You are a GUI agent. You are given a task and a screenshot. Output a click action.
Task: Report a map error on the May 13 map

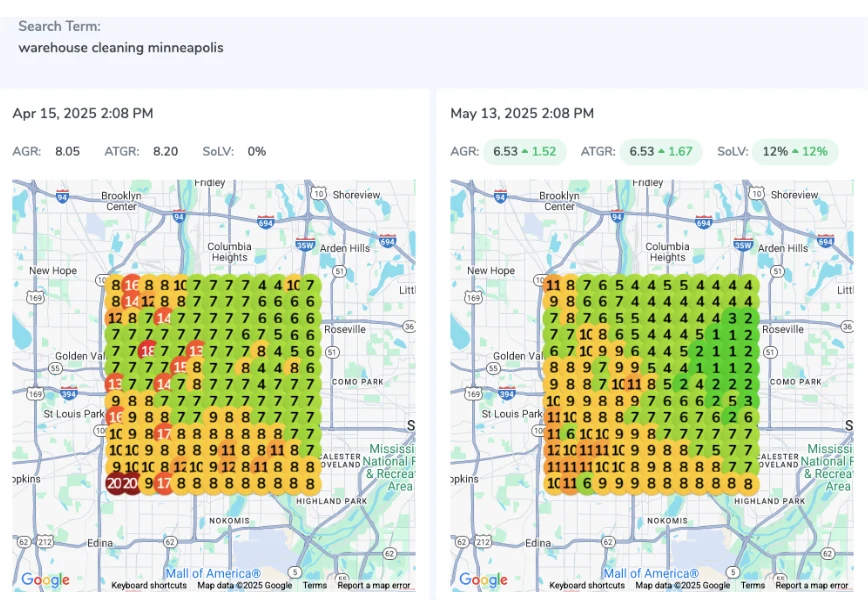(812, 586)
